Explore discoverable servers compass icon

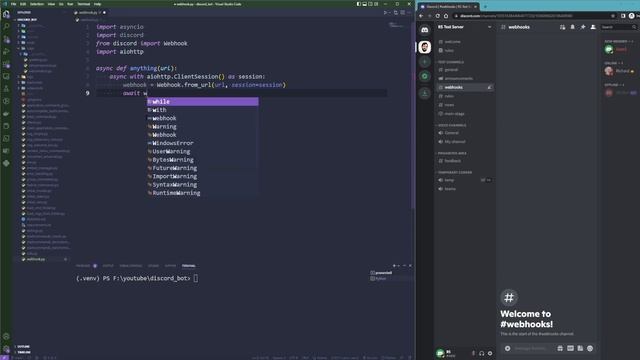click(424, 76)
